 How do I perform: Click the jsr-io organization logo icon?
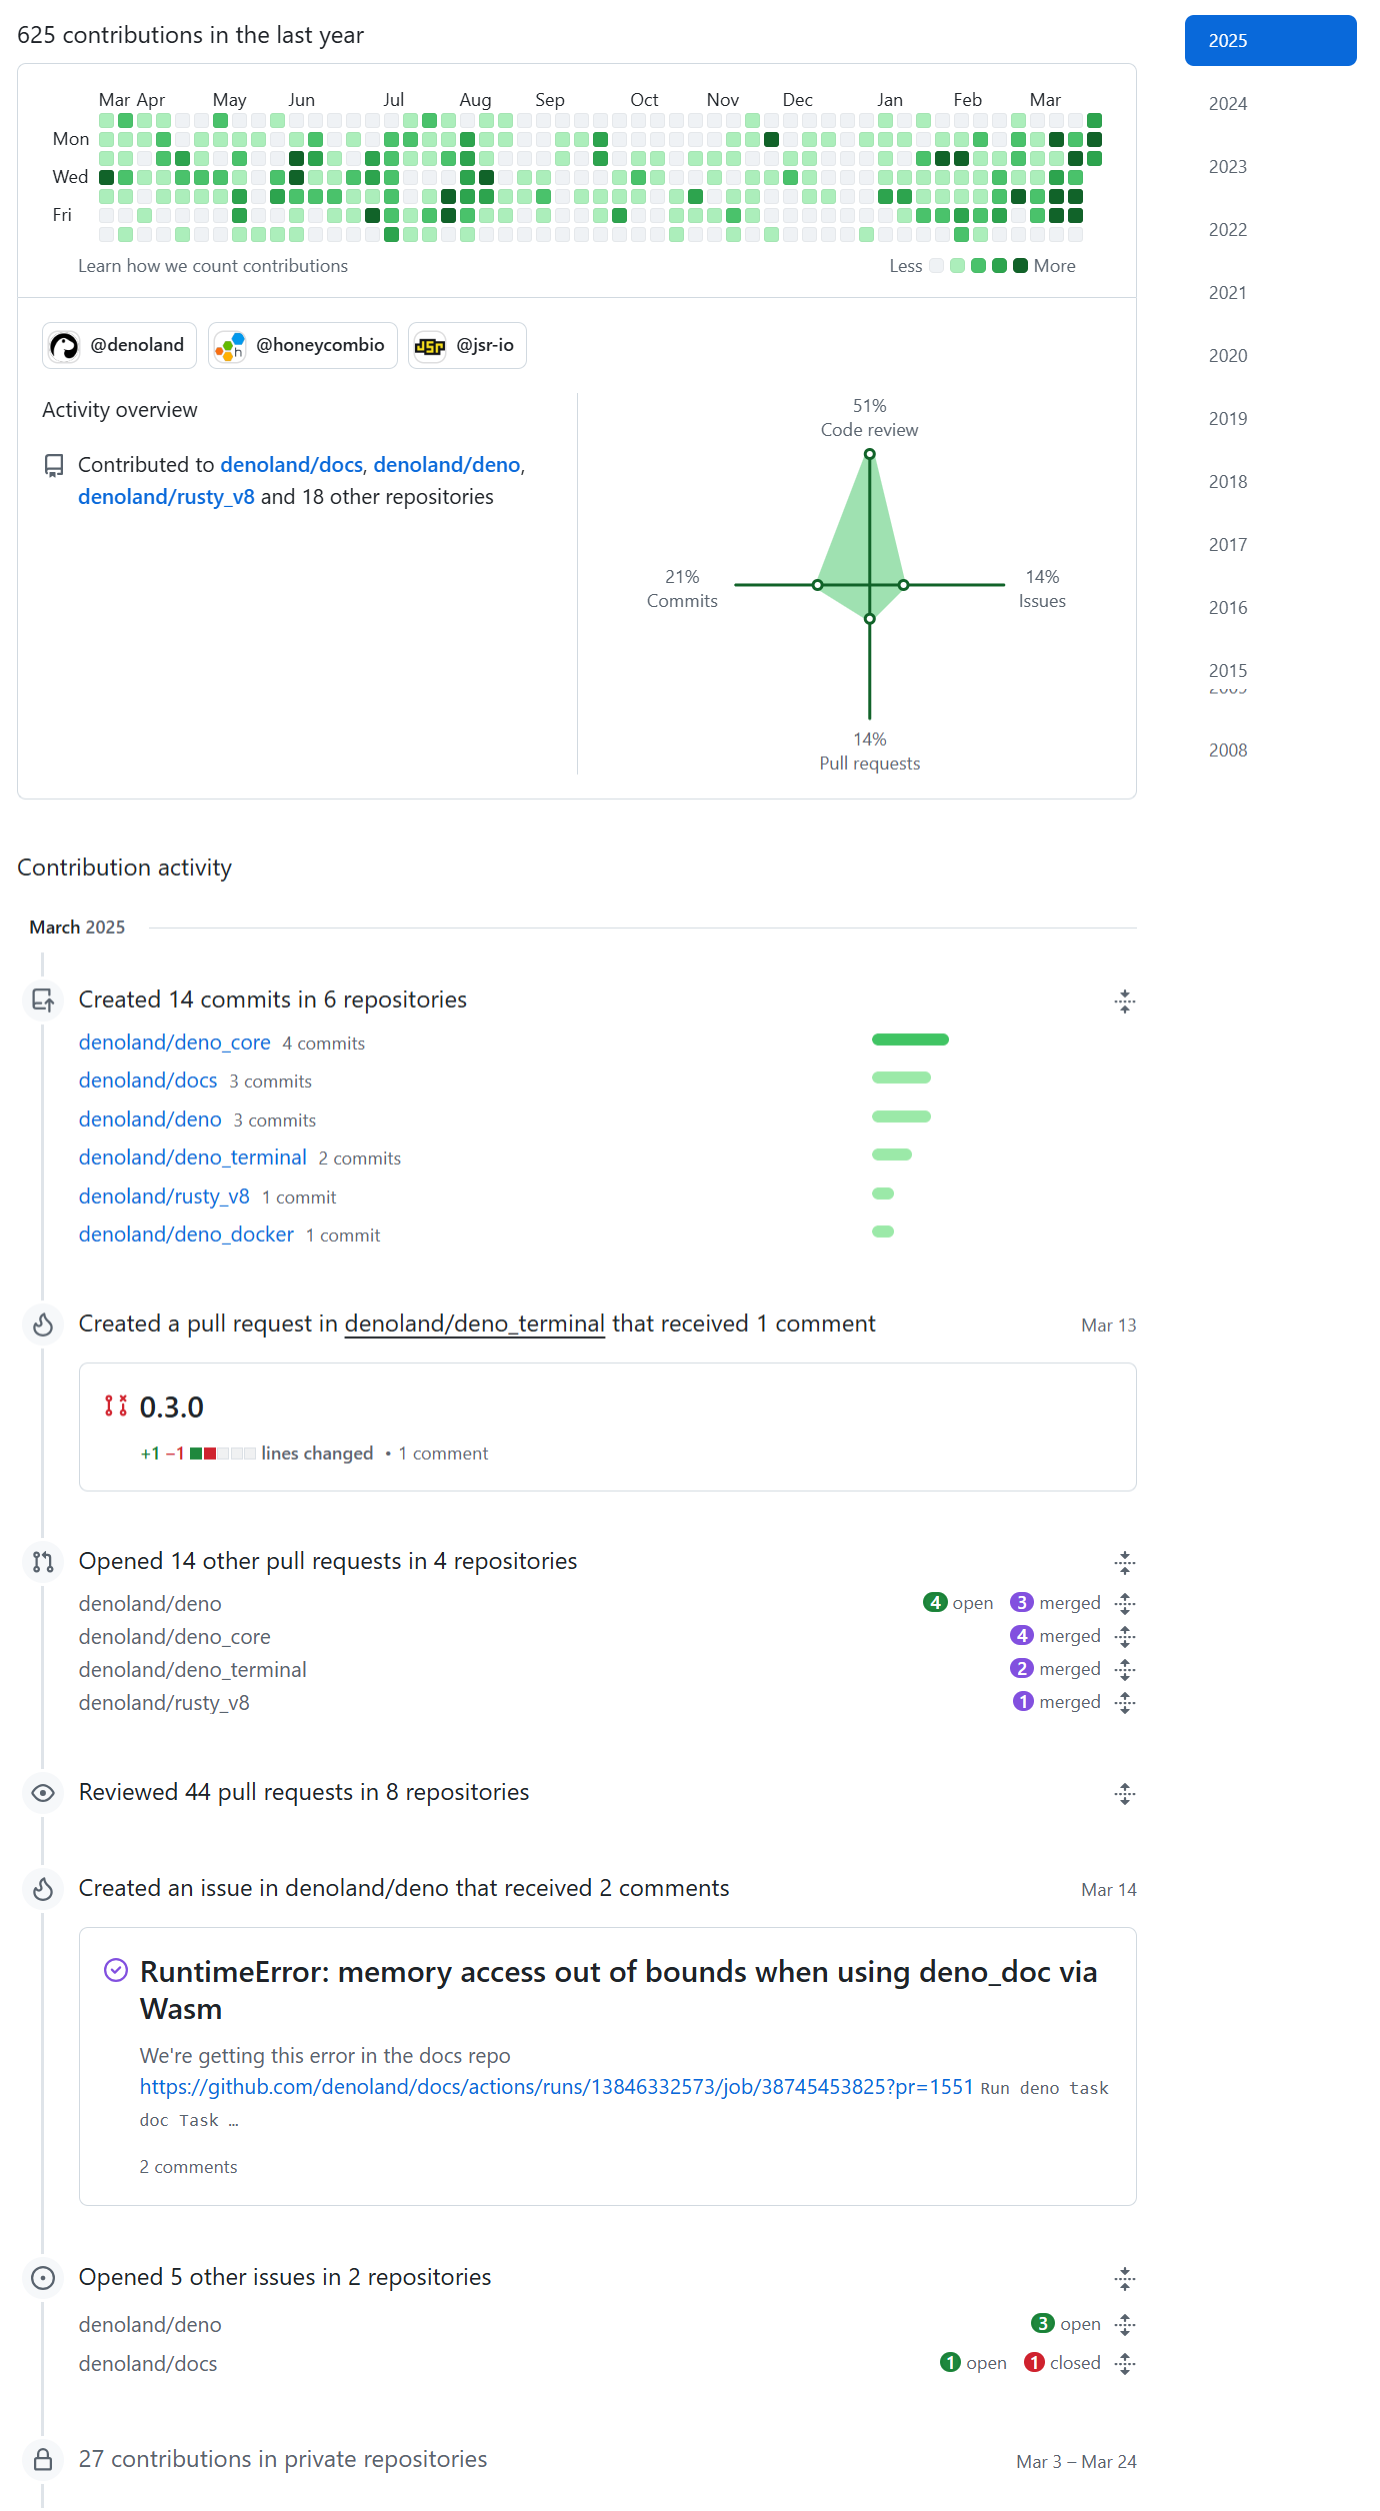(430, 346)
